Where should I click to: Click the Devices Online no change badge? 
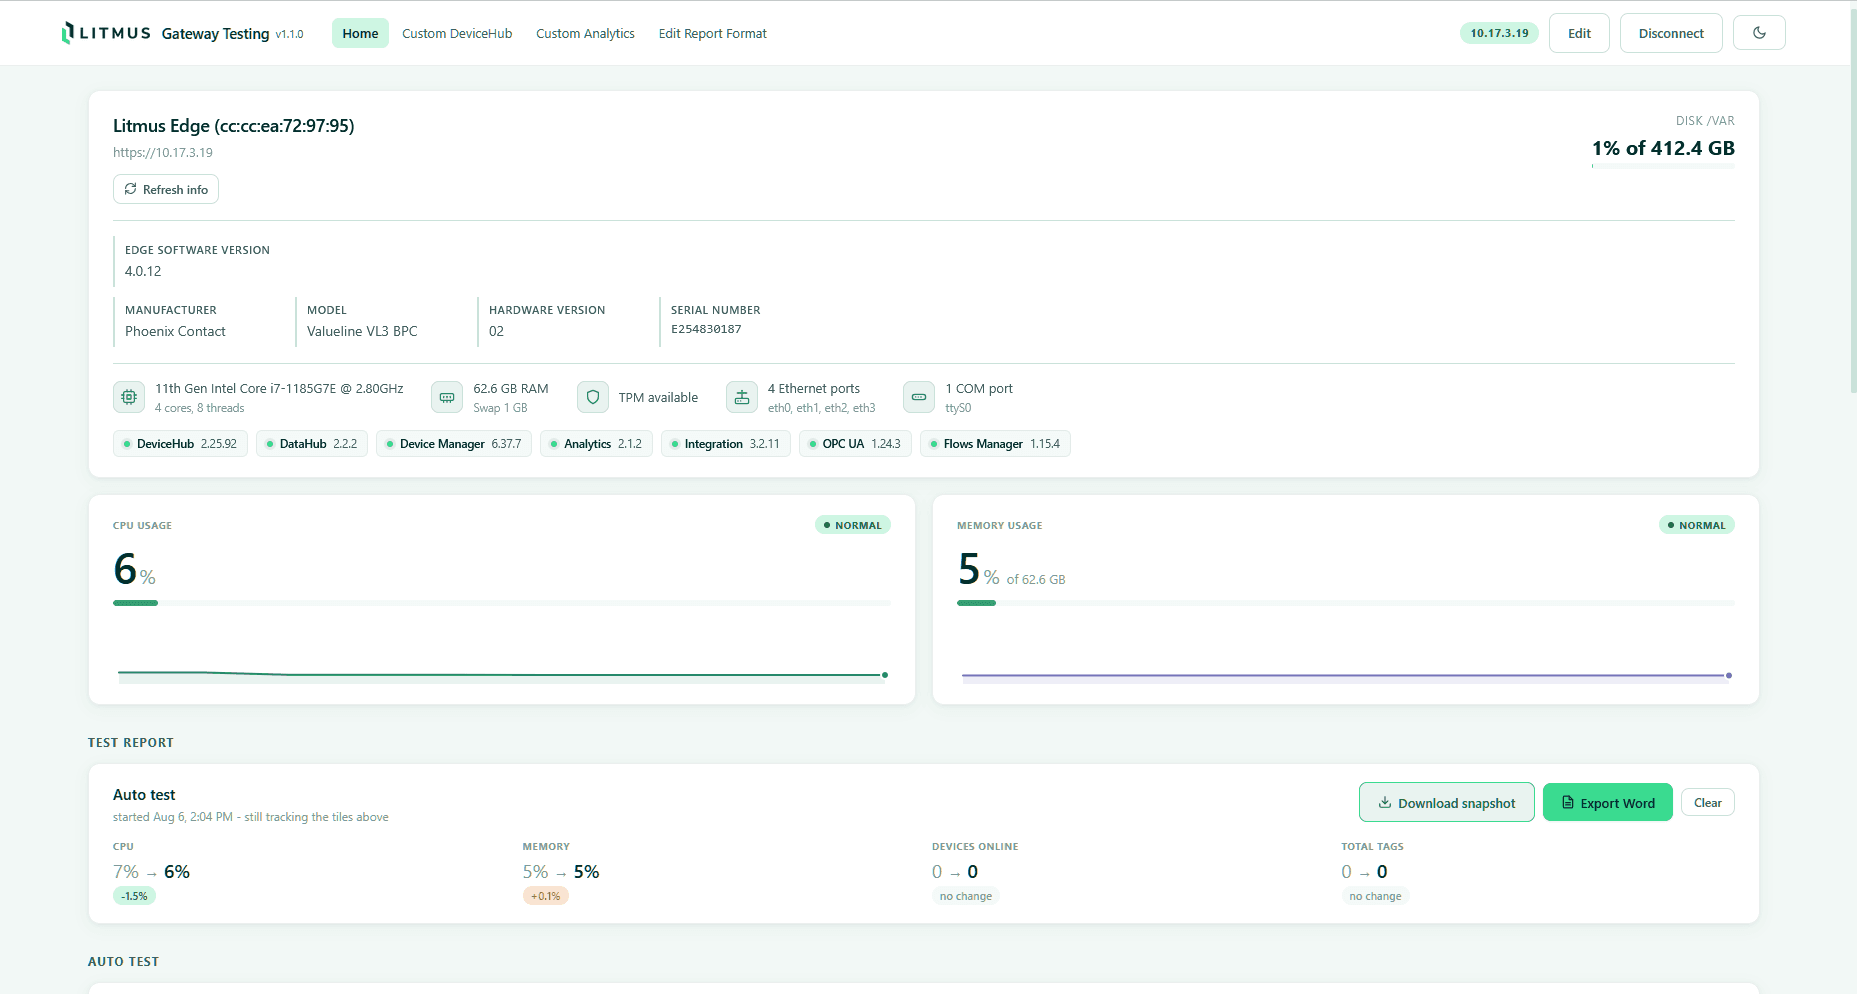click(x=966, y=896)
